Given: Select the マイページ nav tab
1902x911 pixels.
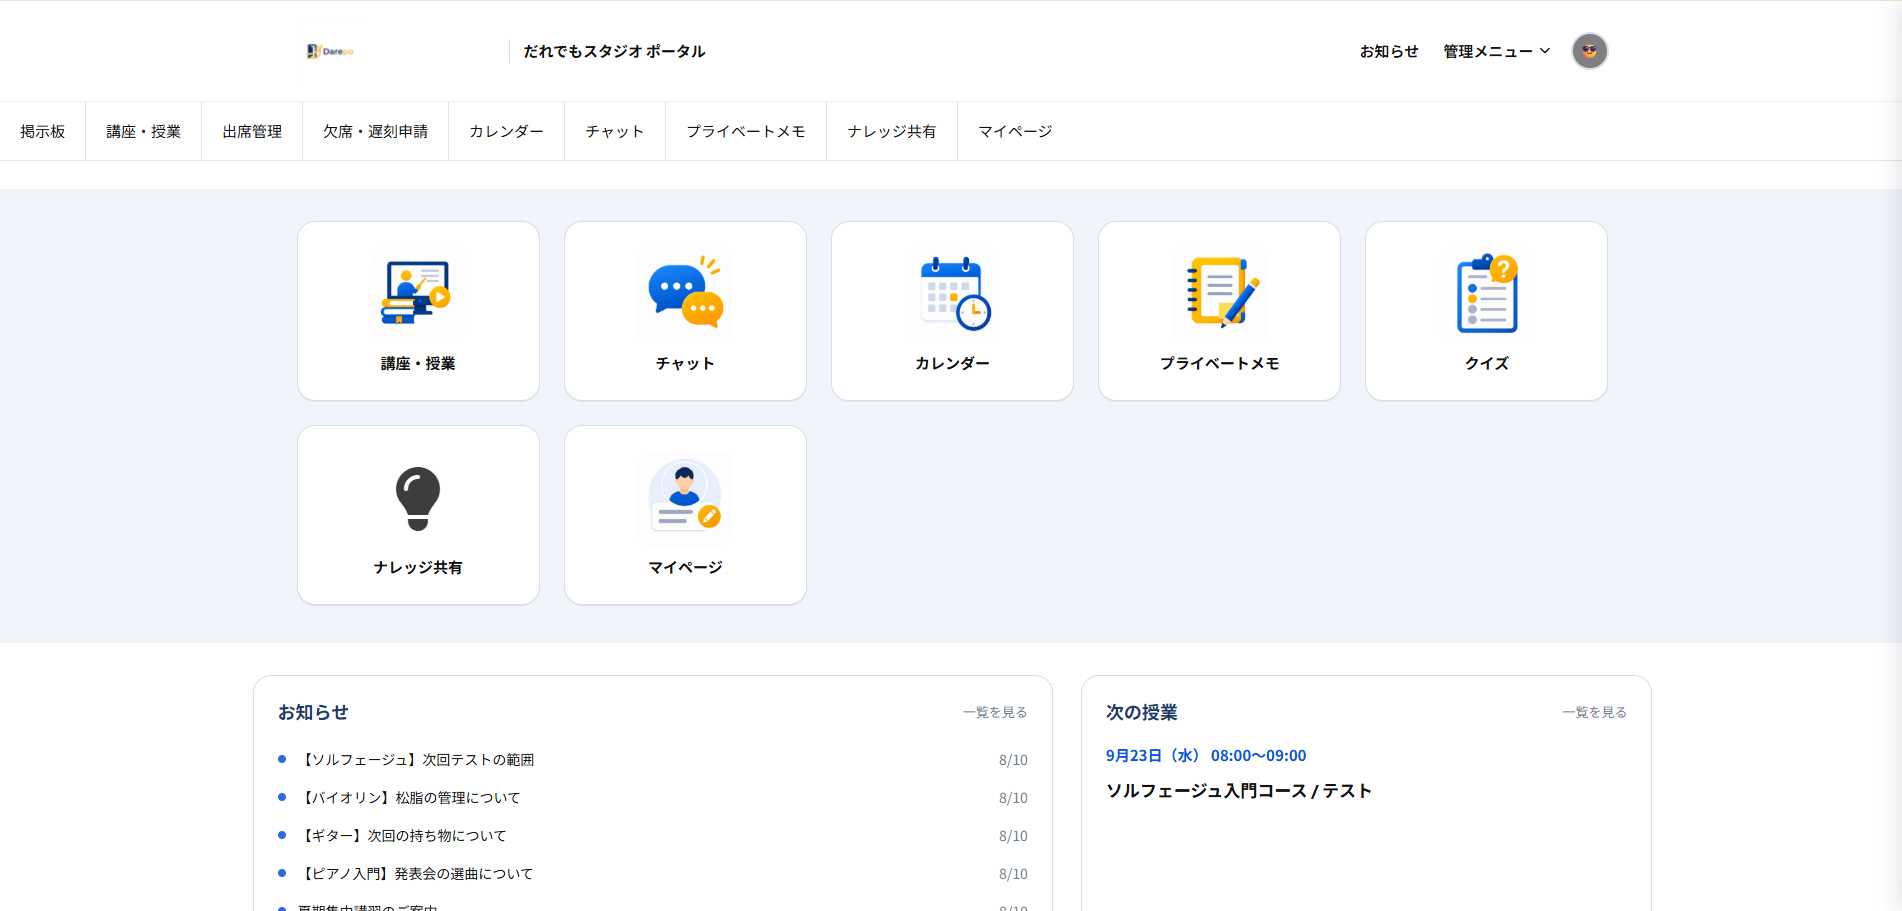Looking at the screenshot, I should (x=1015, y=131).
